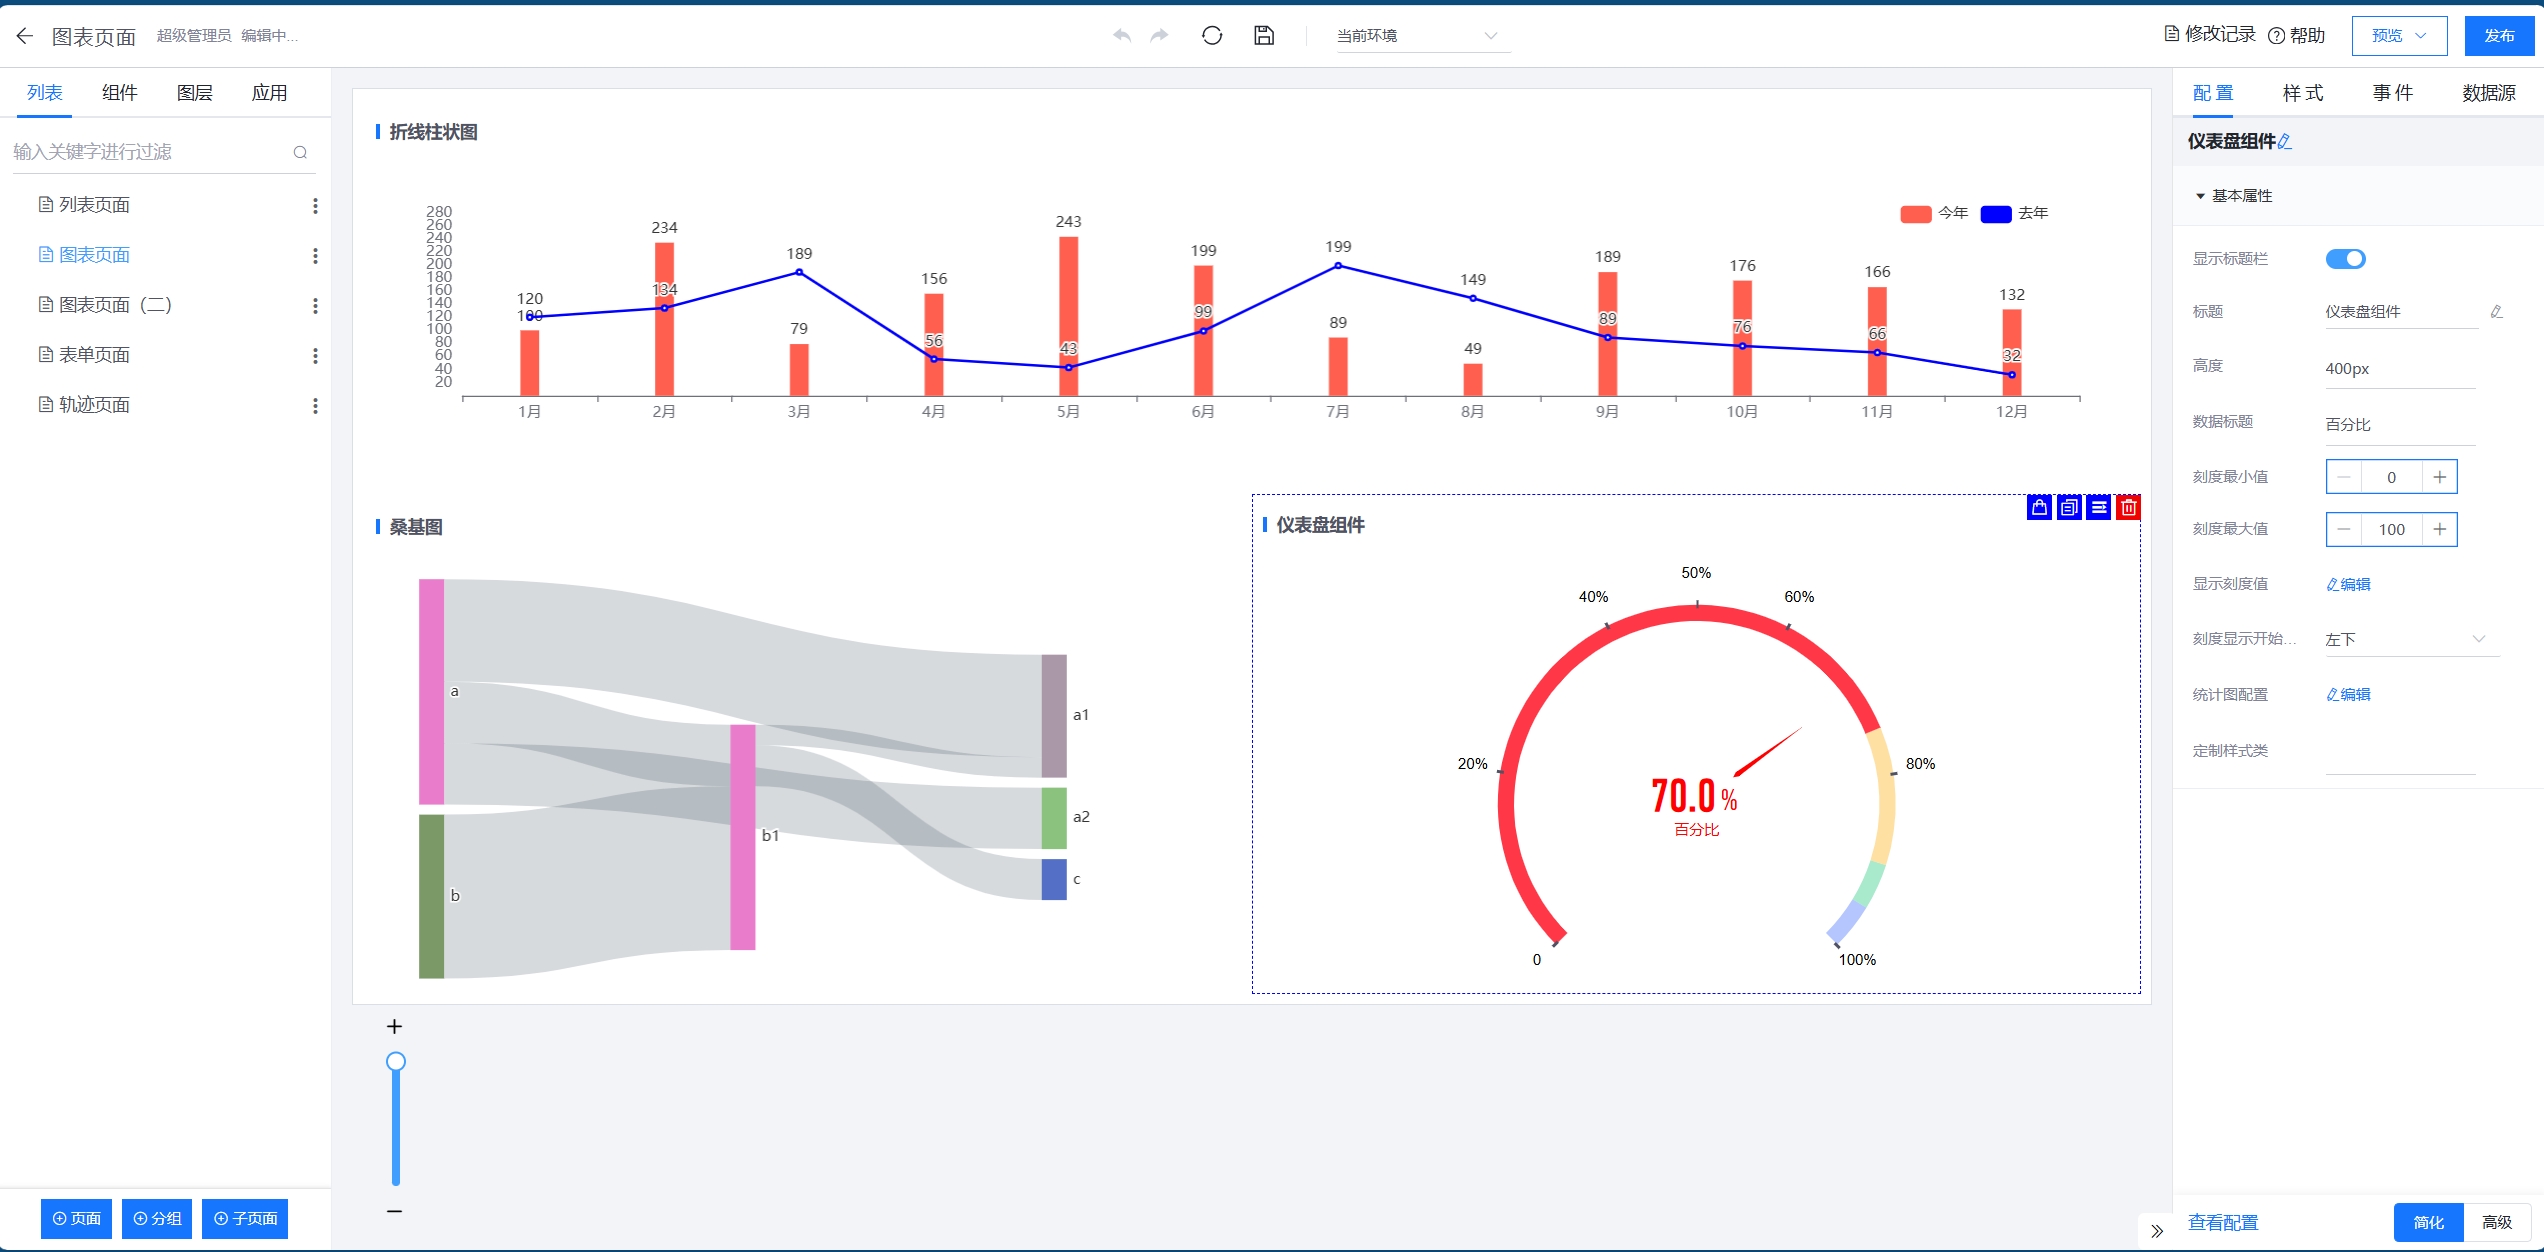Open 修改记录 modification log
Viewport: 2544px width, 1252px height.
click(2211, 35)
